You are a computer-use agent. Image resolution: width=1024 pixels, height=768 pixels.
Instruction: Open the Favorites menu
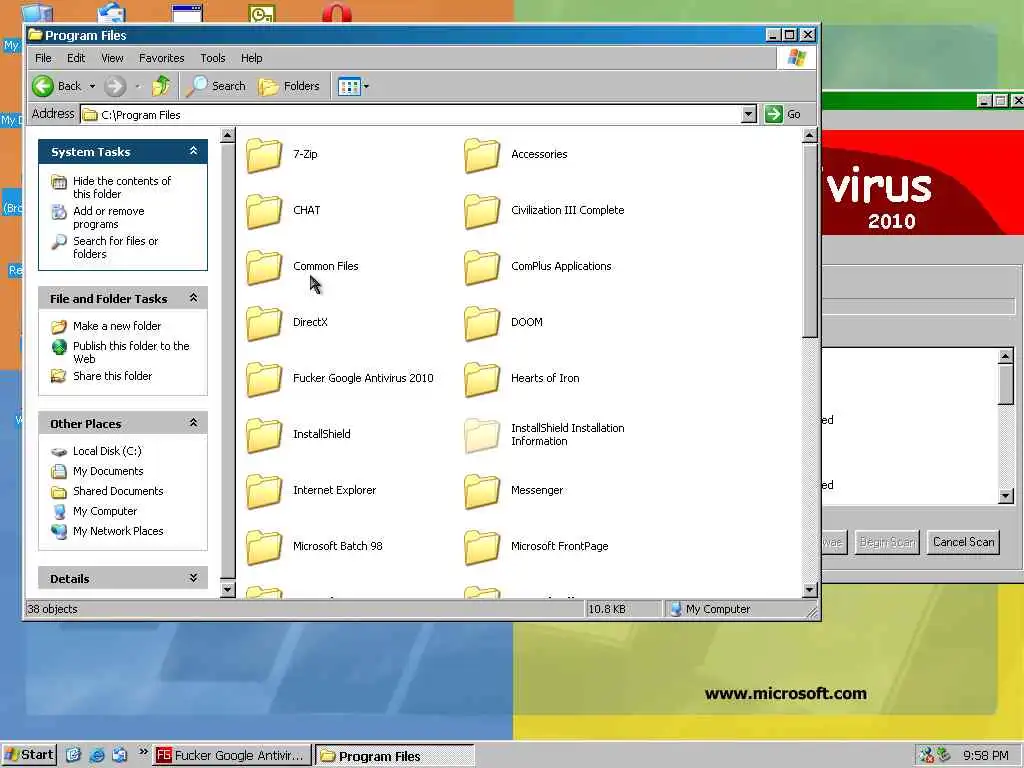tap(161, 58)
